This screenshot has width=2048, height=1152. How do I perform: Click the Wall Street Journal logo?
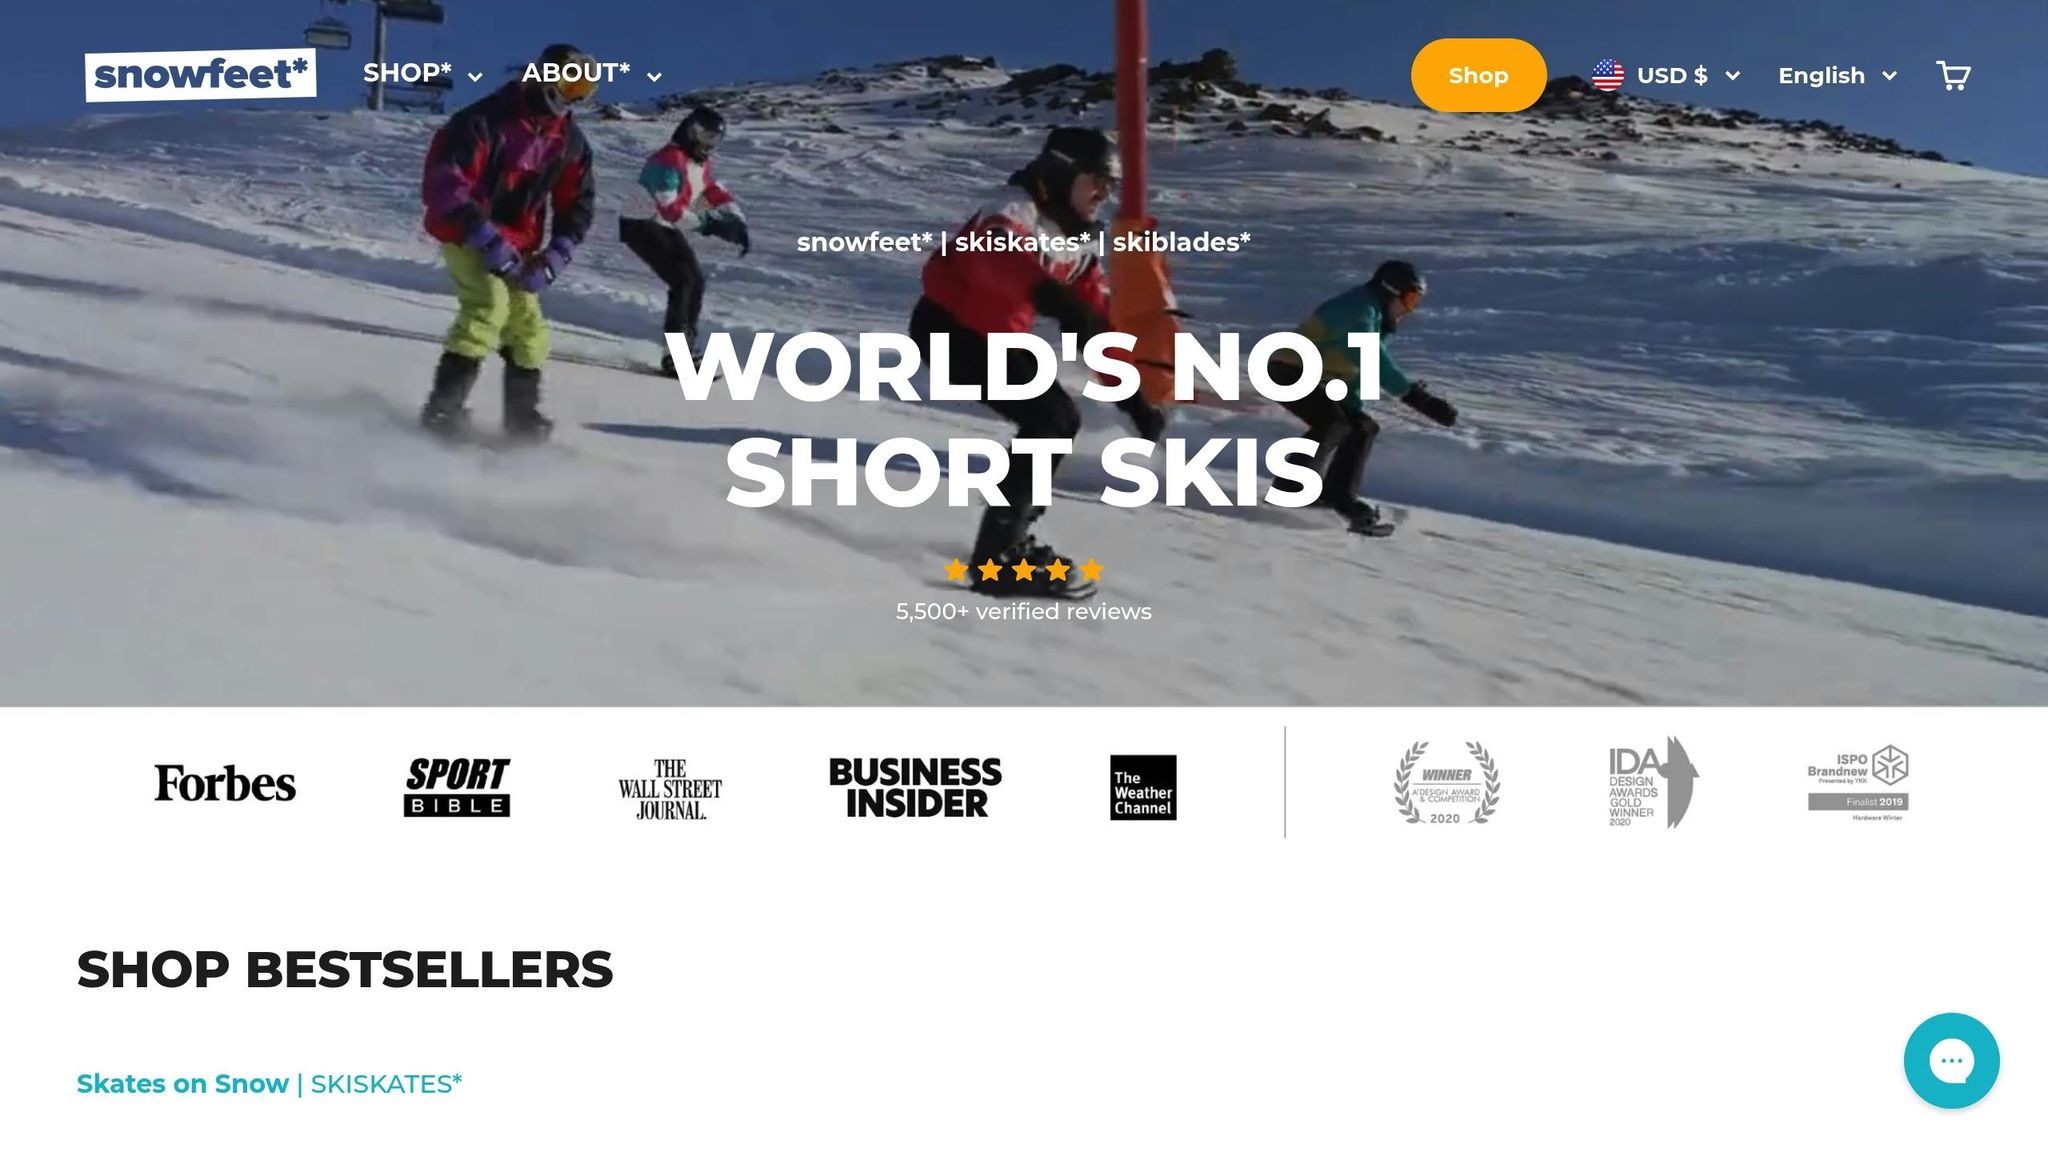[x=670, y=789]
